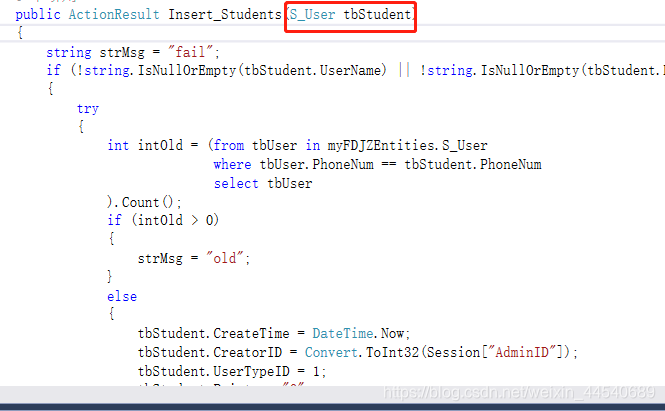665x411 pixels.
Task: Click myFDJZEntities.S_User in the query
Action: pyautogui.click(x=407, y=146)
